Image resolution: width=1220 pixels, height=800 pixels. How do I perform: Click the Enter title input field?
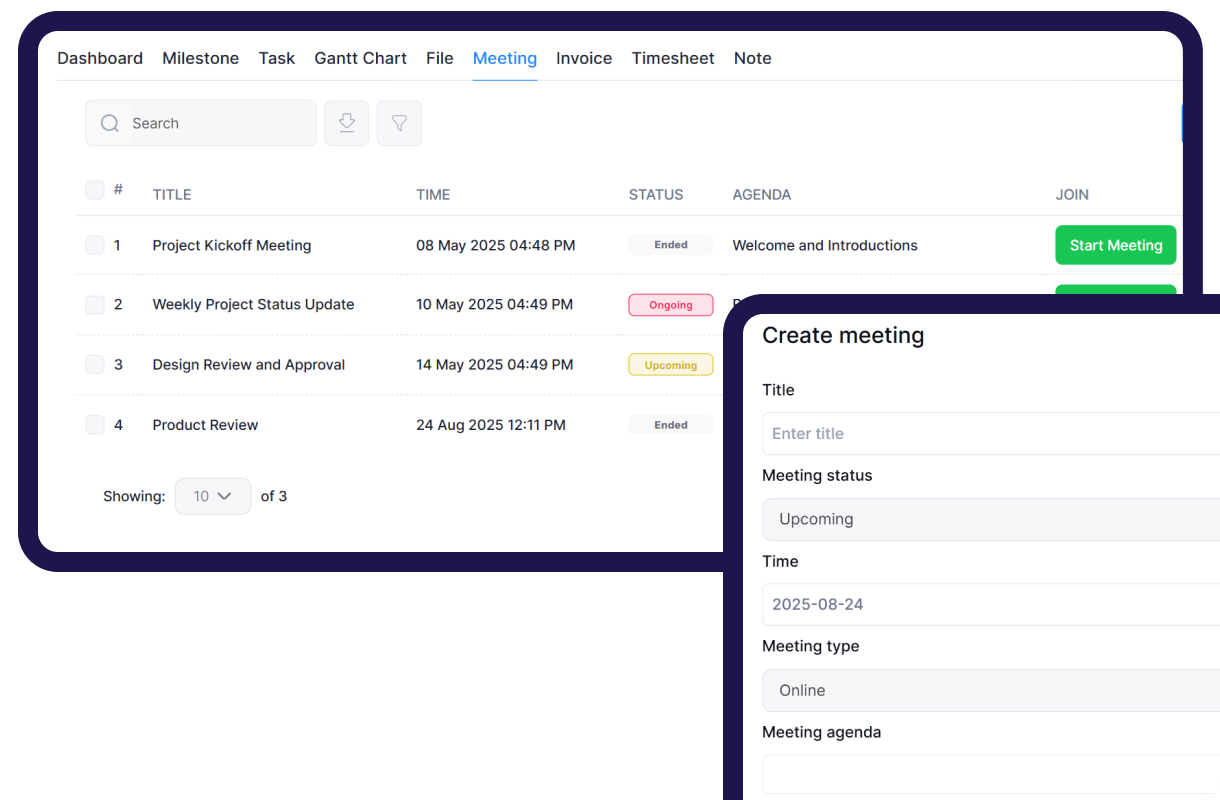(990, 433)
